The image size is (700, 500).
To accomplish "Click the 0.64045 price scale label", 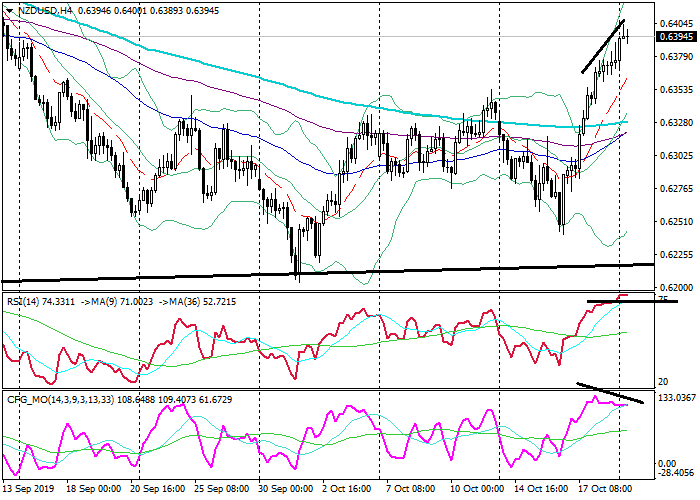I will 674,22.
